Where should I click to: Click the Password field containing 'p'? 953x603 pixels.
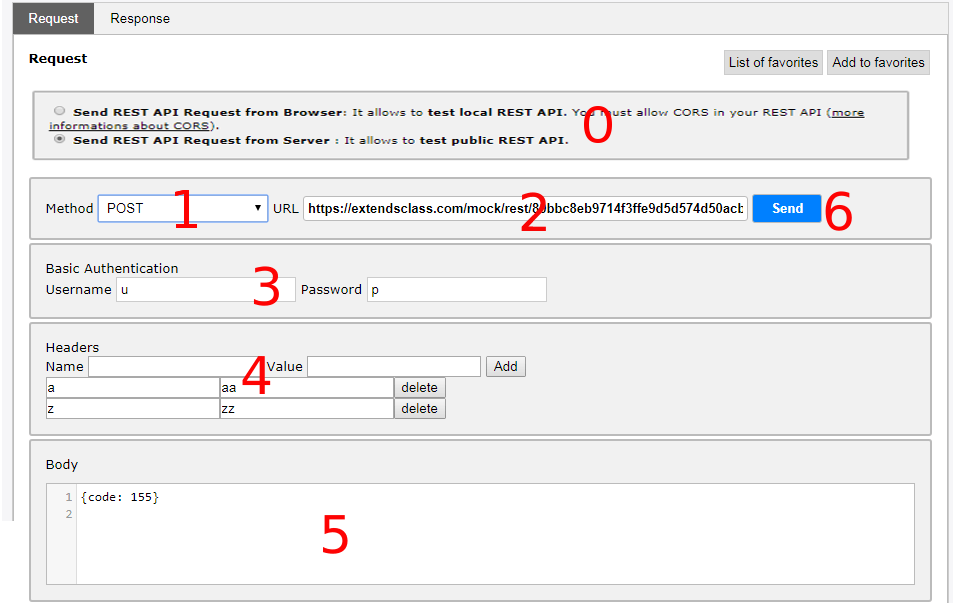[x=456, y=289]
